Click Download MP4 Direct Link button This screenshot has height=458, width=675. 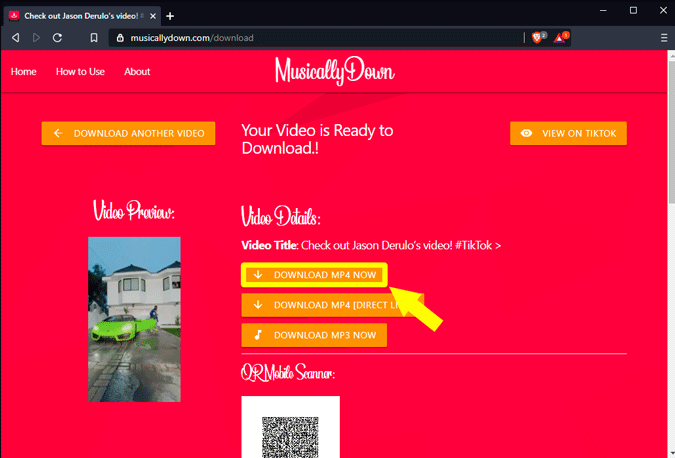[332, 305]
